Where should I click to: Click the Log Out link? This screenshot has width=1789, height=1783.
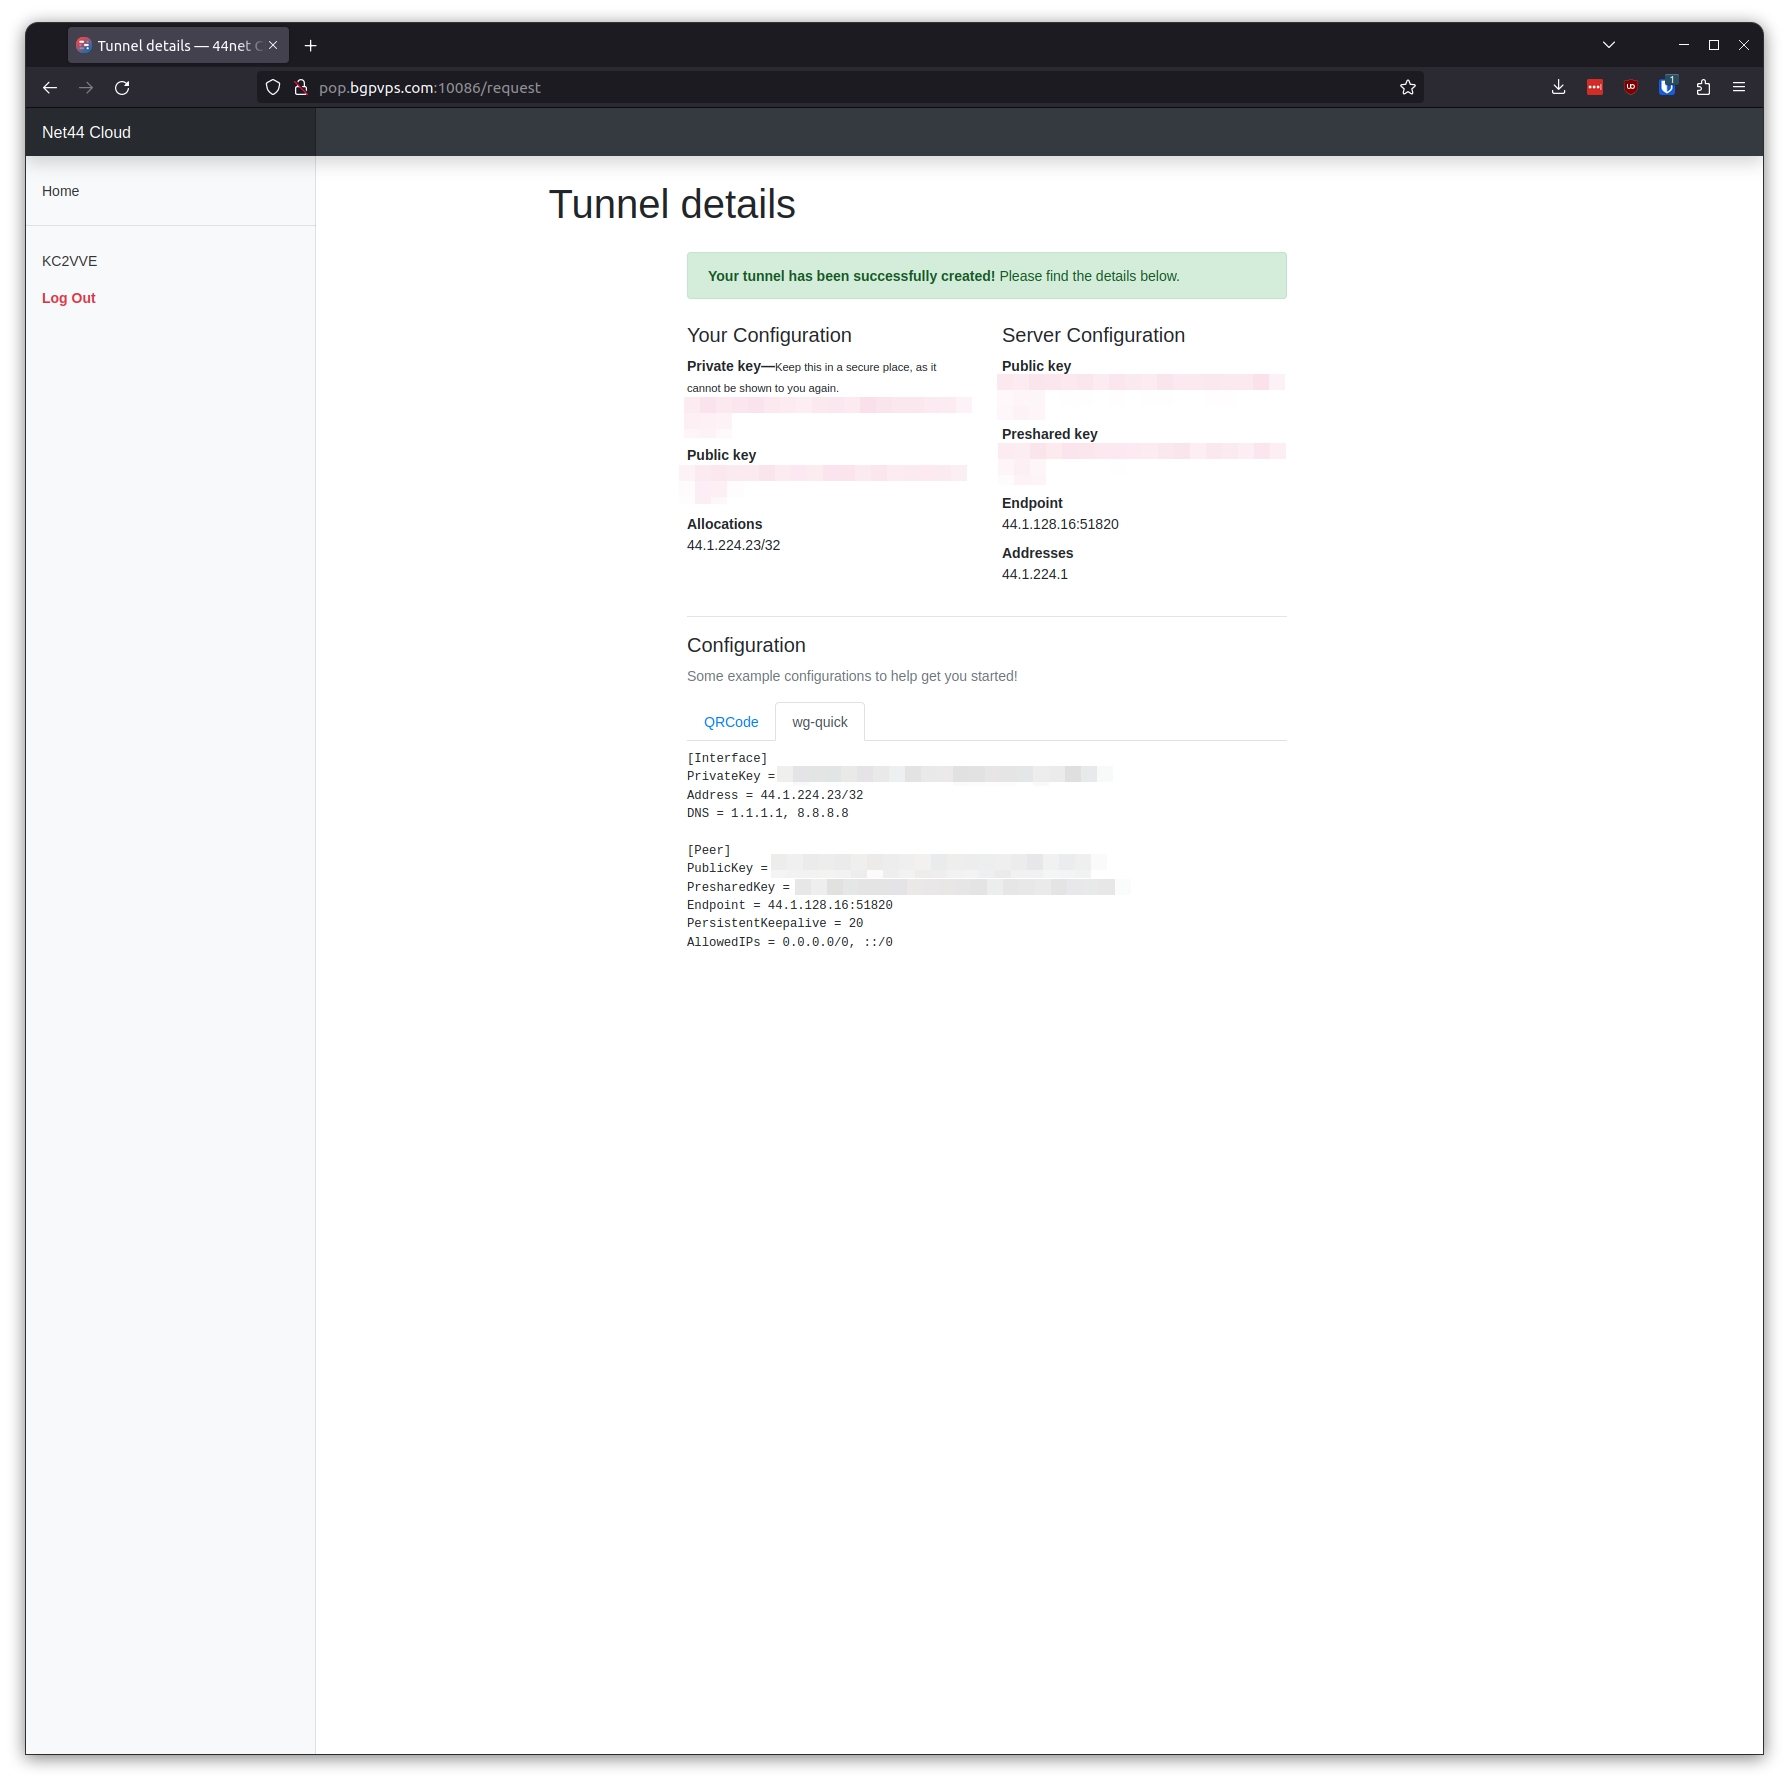pyautogui.click(x=69, y=298)
